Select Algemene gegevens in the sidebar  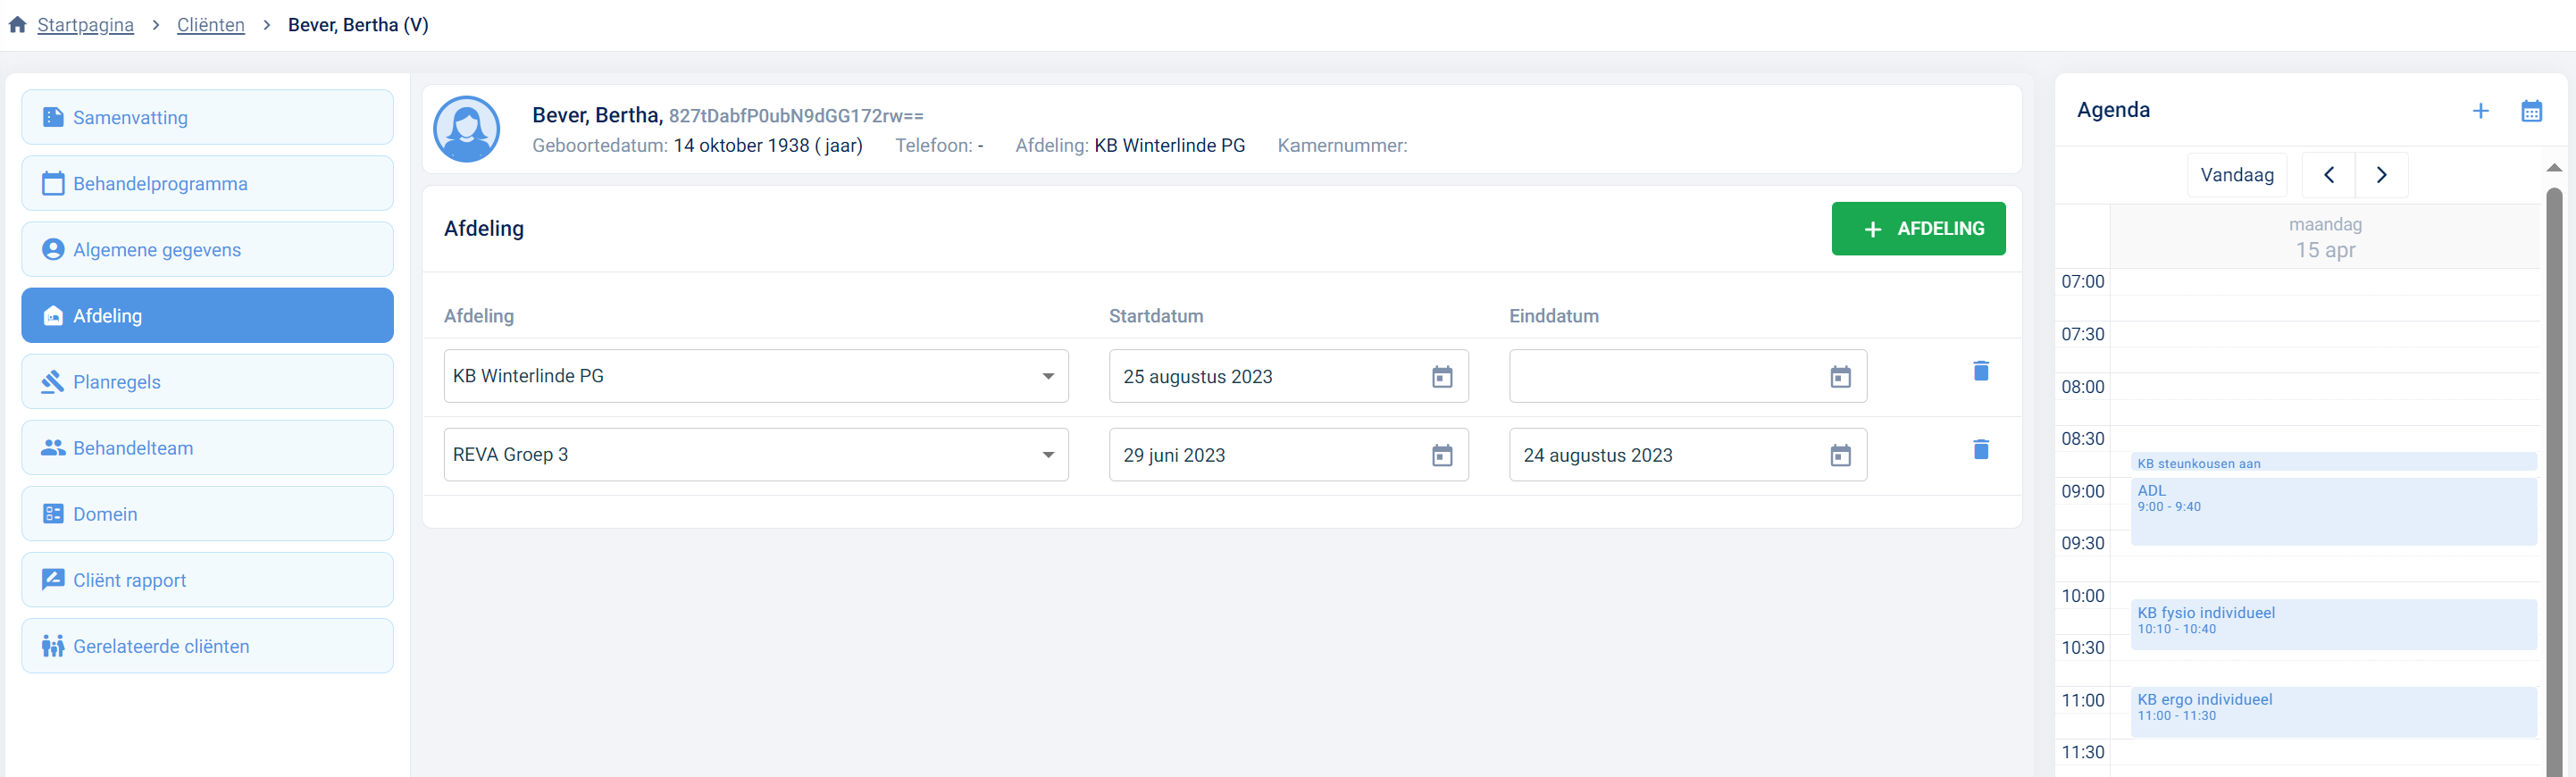[207, 249]
